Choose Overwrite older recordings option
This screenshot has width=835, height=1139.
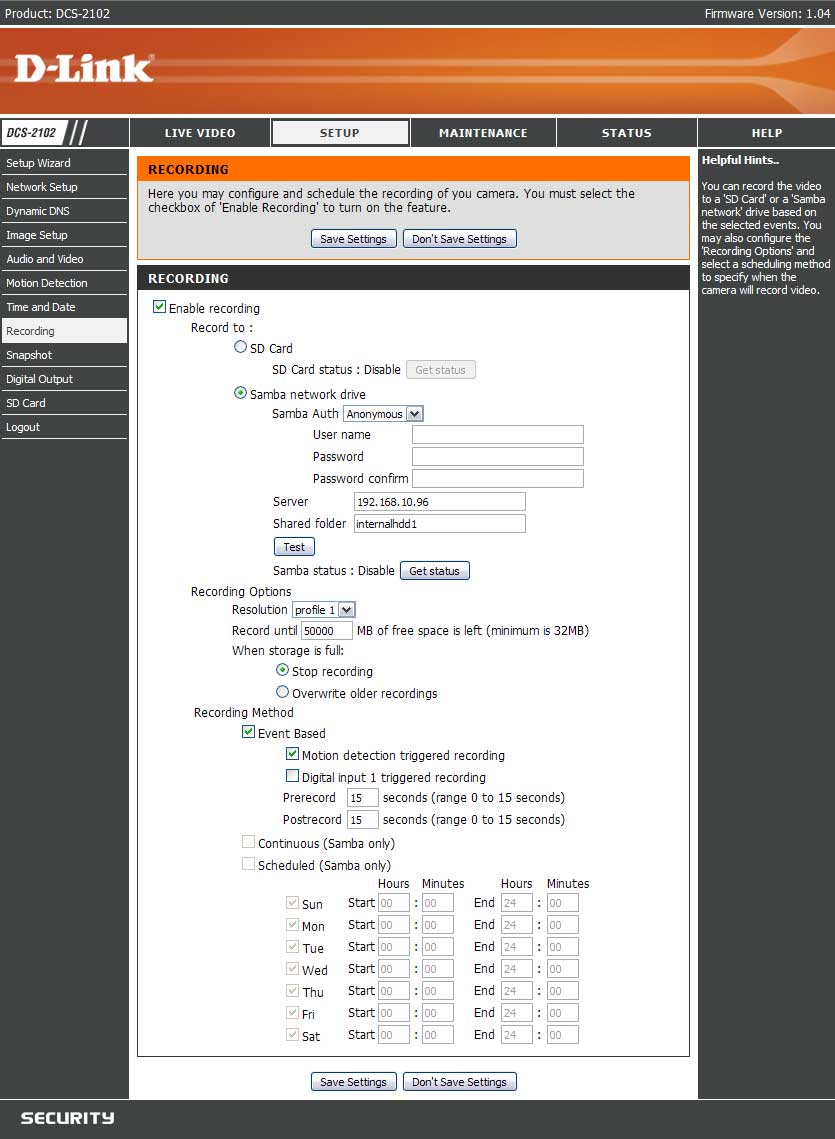[x=283, y=692]
